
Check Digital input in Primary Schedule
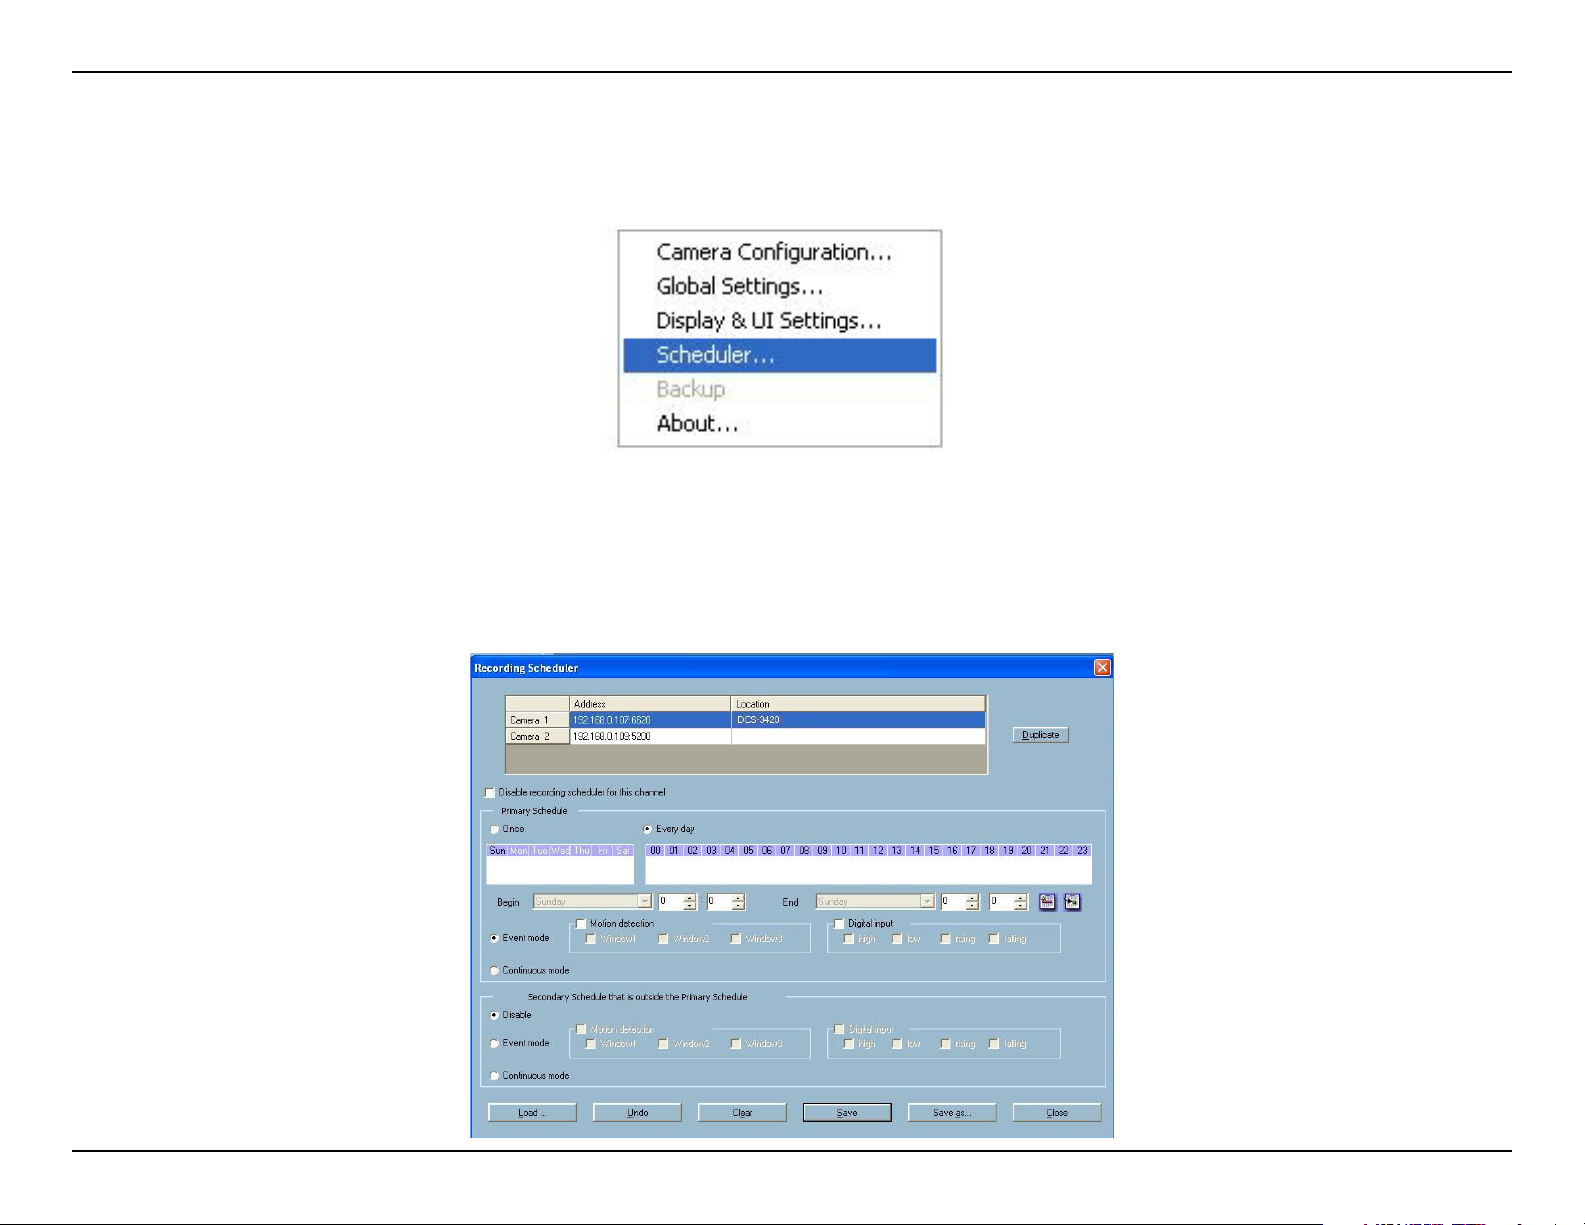point(839,924)
